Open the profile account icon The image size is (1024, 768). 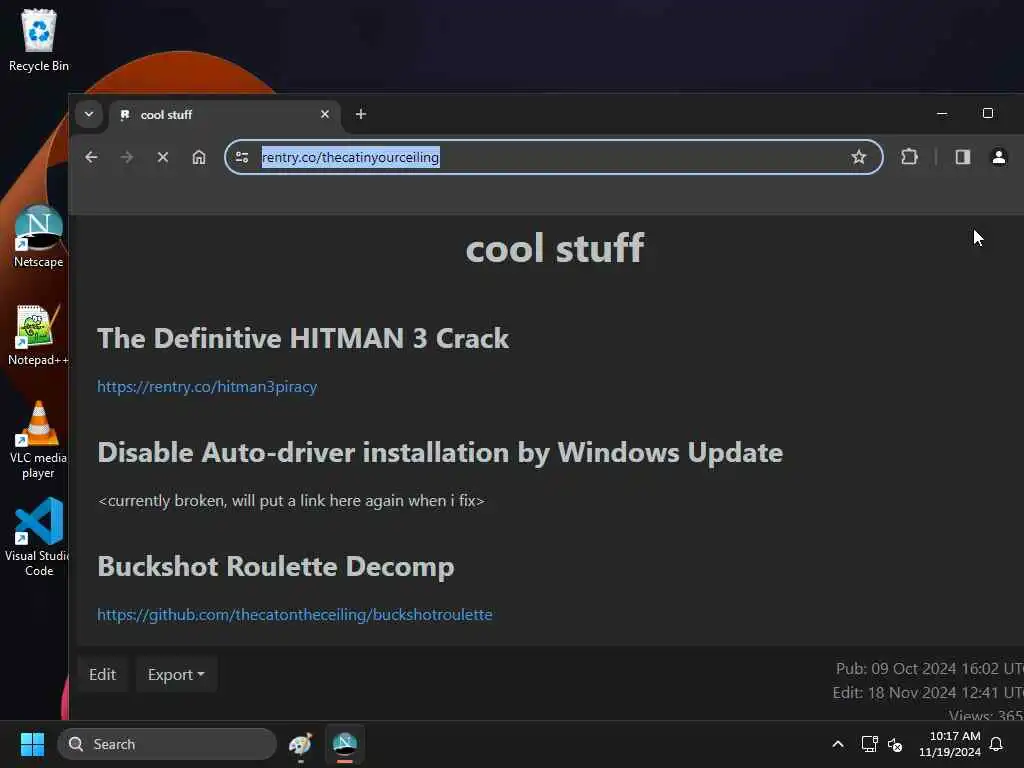[x=999, y=157]
